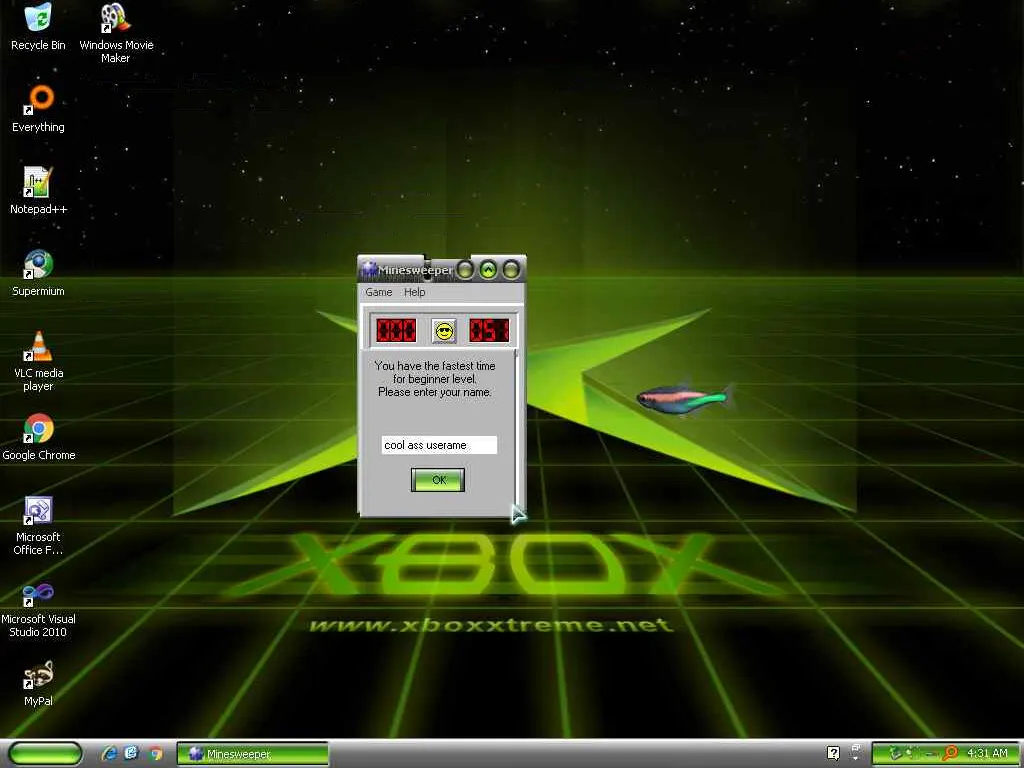
Task: Click the second blue quick launch icon
Action: click(131, 754)
